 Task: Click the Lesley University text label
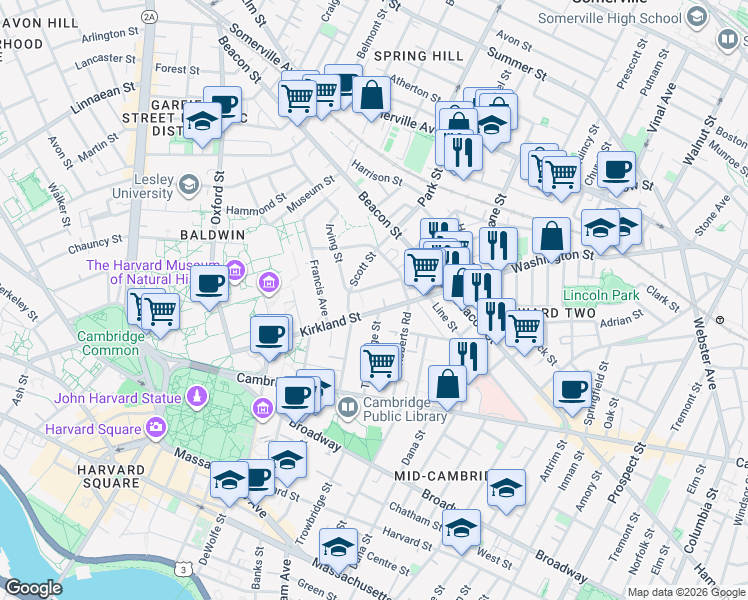point(142,186)
